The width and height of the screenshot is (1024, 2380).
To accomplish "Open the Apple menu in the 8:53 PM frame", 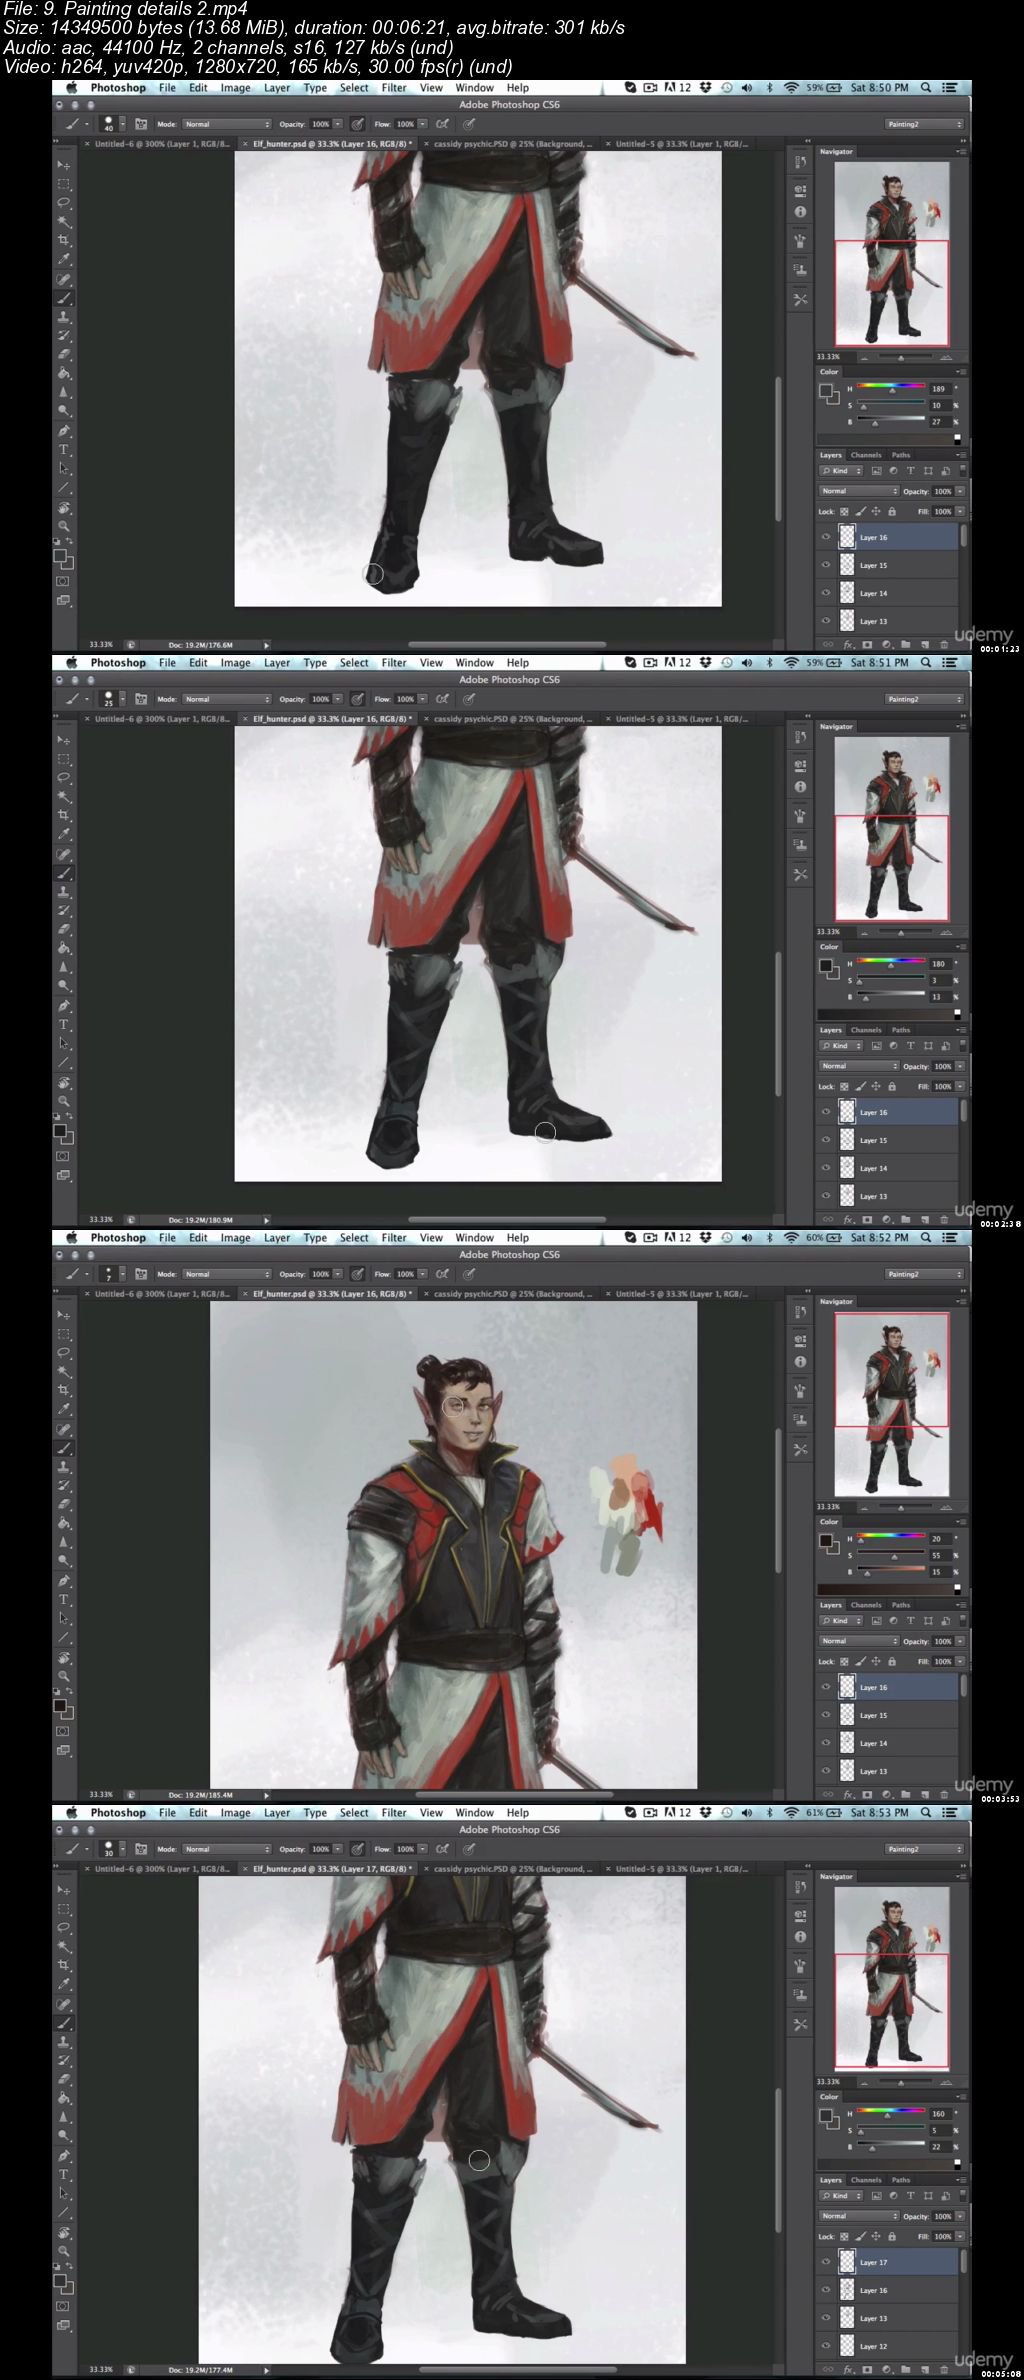I will (x=72, y=1812).
